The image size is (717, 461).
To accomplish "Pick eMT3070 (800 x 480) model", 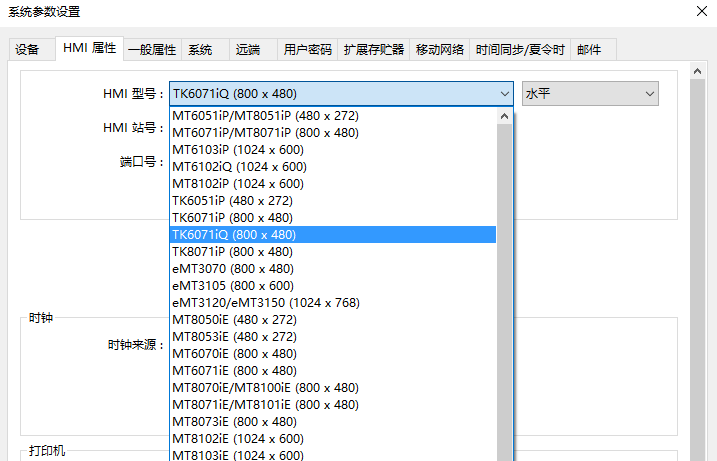I will (x=233, y=269).
